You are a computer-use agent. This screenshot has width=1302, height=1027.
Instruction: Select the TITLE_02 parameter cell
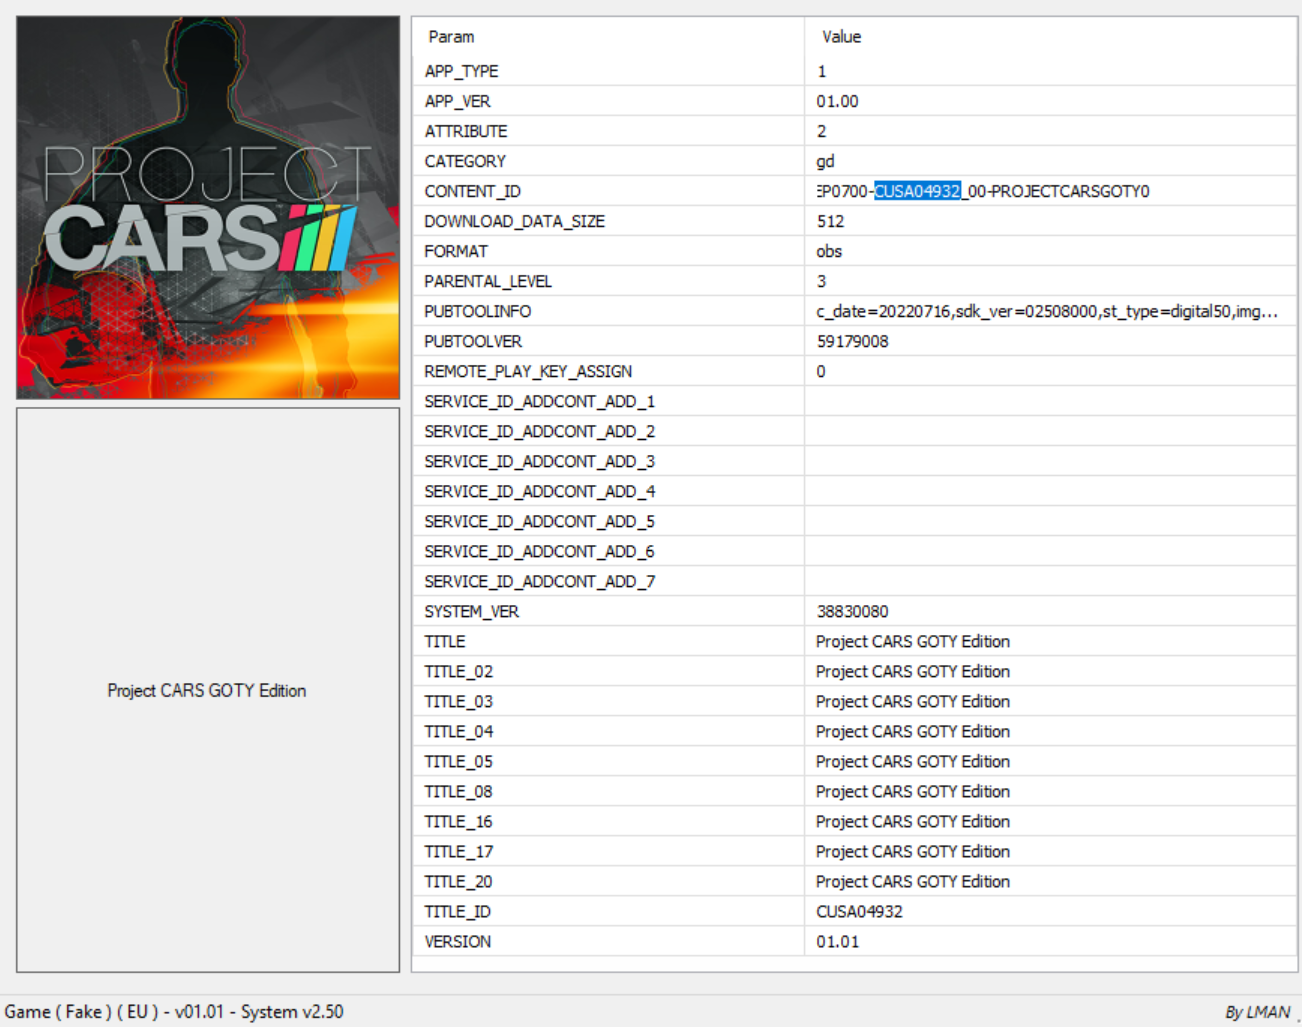(x=608, y=671)
